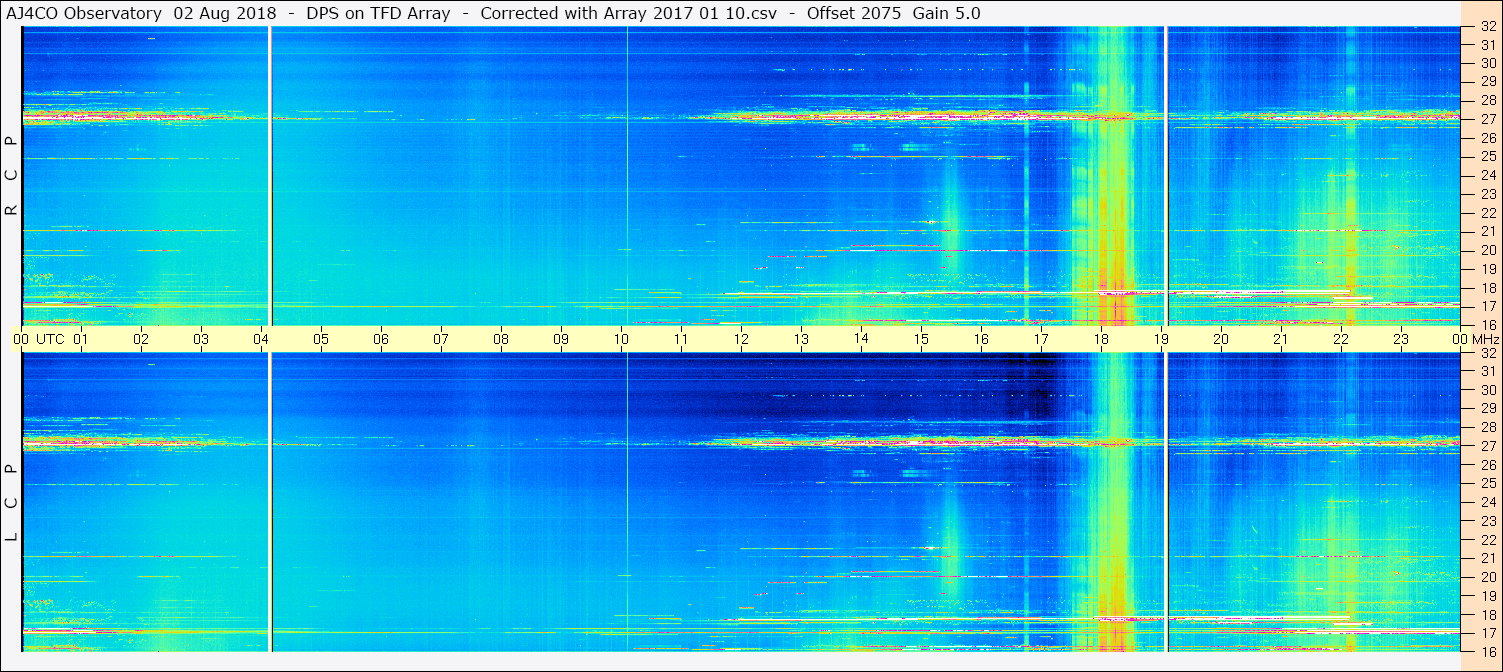
Task: Click the 20 MHz label on LCP scale
Action: 1488,577
